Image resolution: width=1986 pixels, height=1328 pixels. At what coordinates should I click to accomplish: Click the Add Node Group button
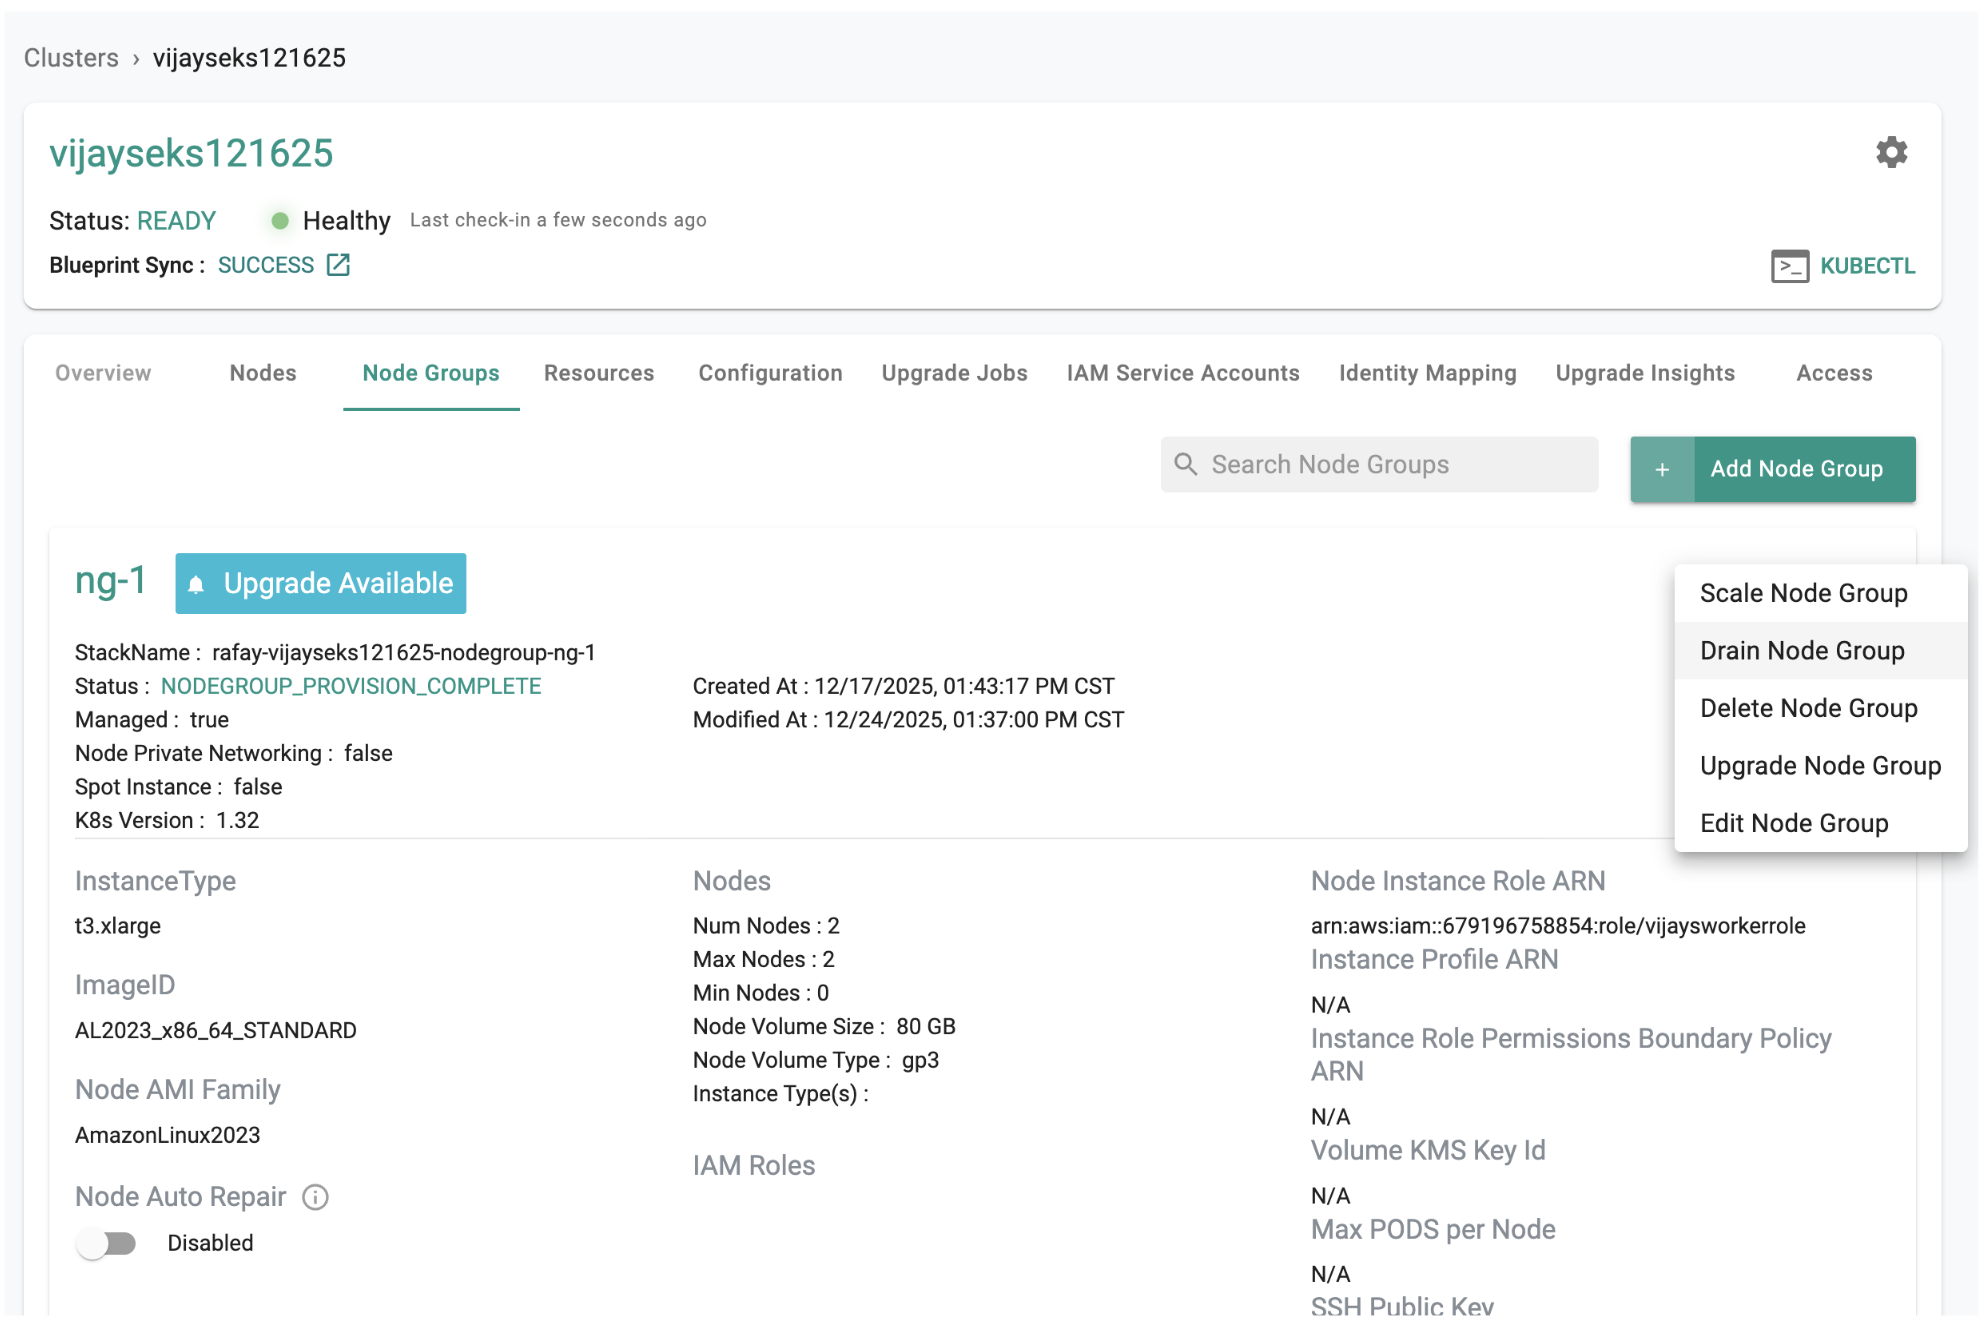(1795, 469)
